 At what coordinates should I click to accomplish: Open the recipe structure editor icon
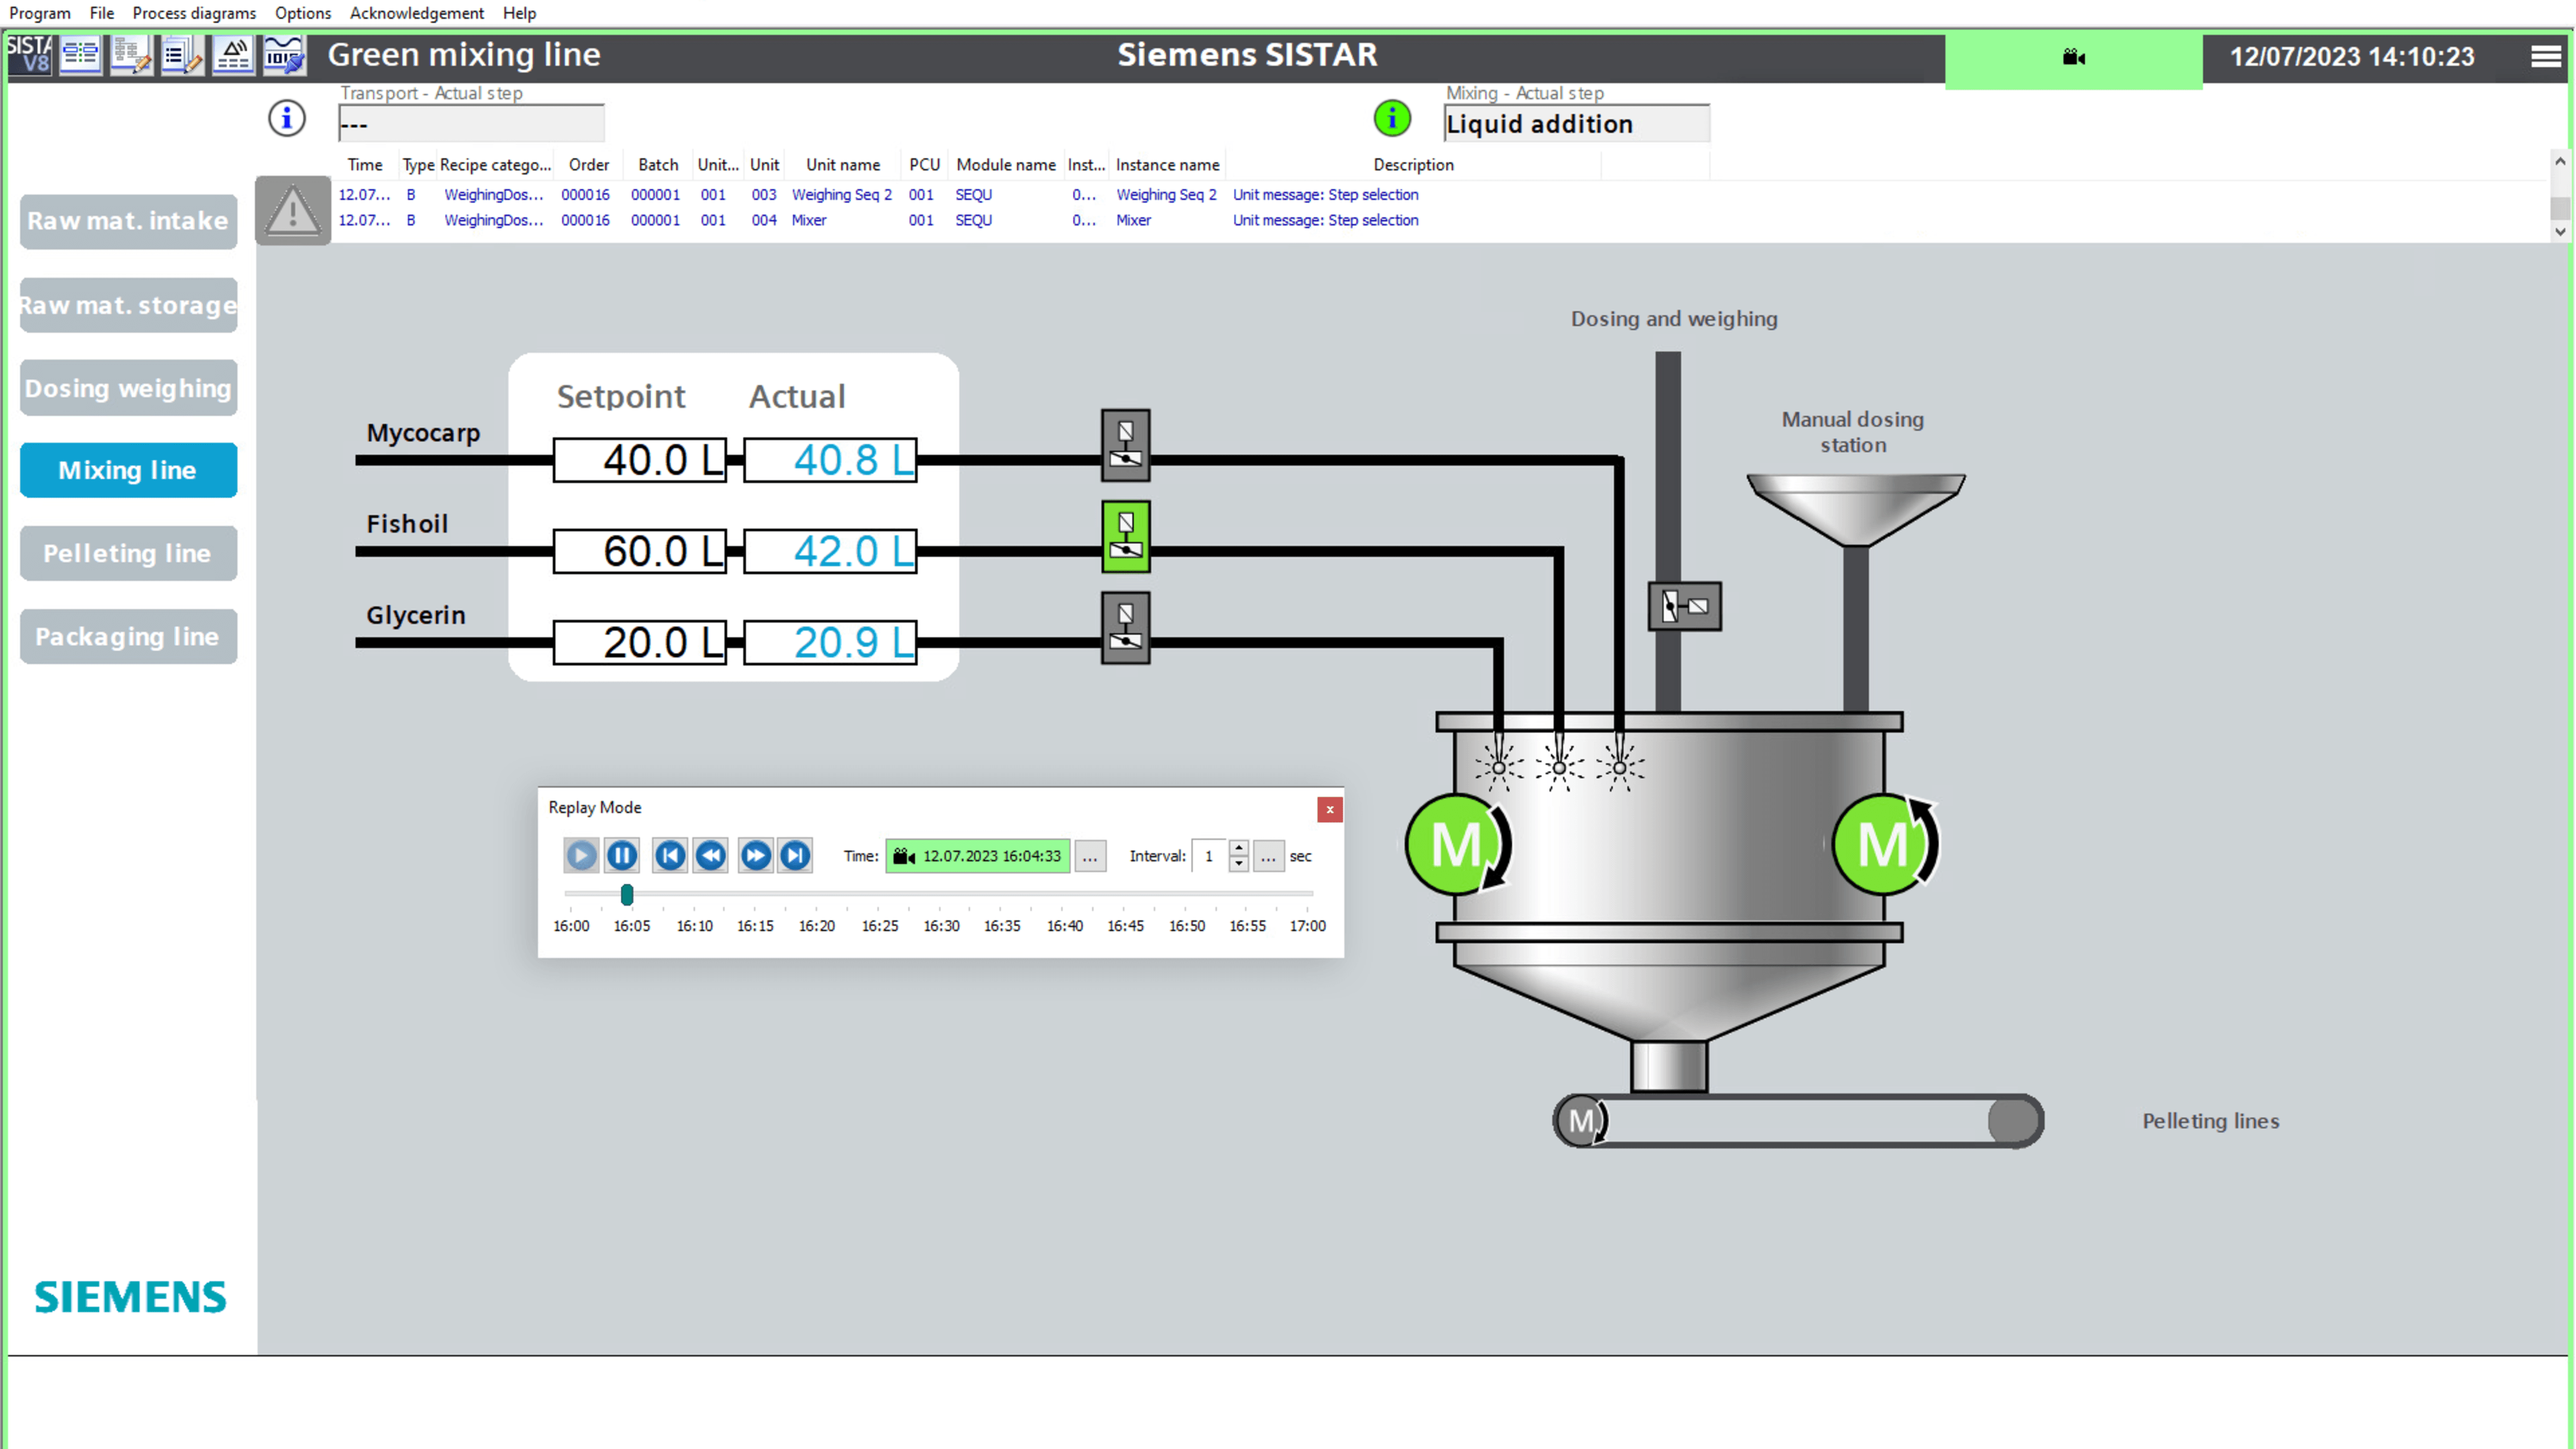[130, 55]
